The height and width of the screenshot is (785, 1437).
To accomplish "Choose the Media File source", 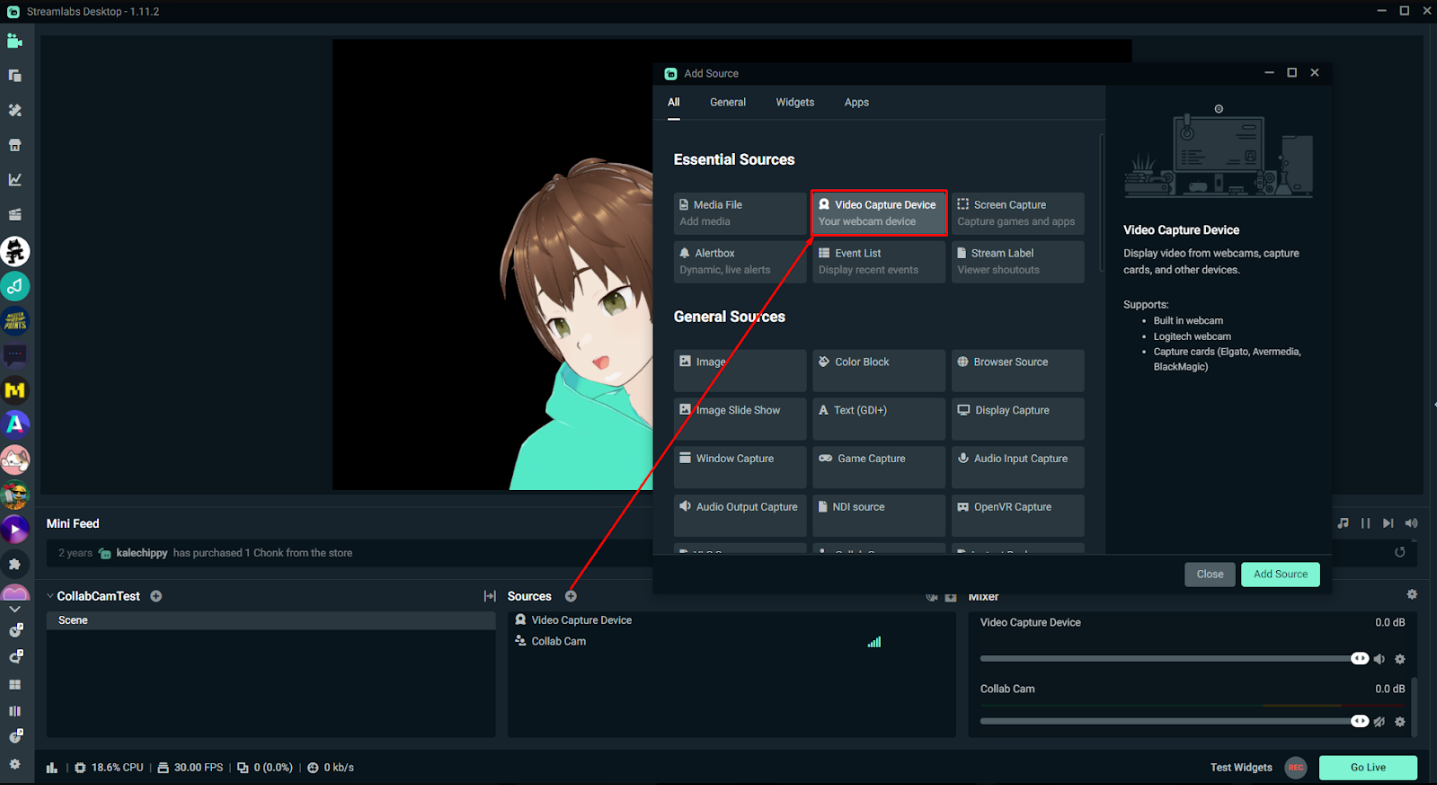I will 740,213.
